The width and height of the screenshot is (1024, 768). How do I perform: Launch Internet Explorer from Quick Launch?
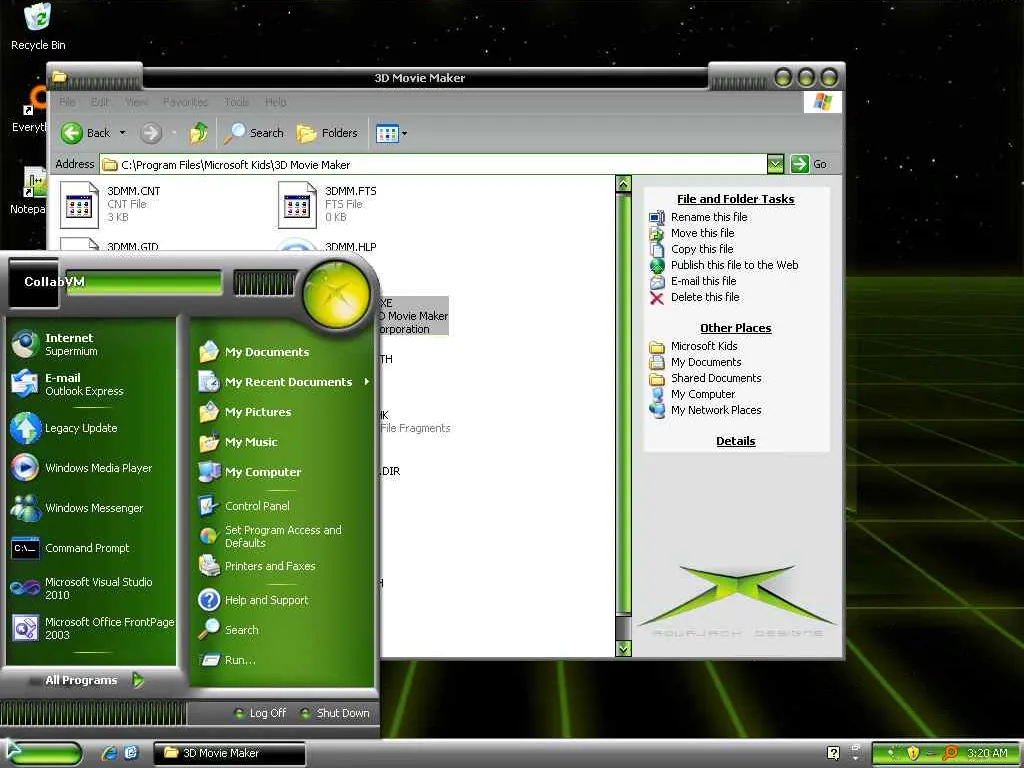[x=109, y=753]
